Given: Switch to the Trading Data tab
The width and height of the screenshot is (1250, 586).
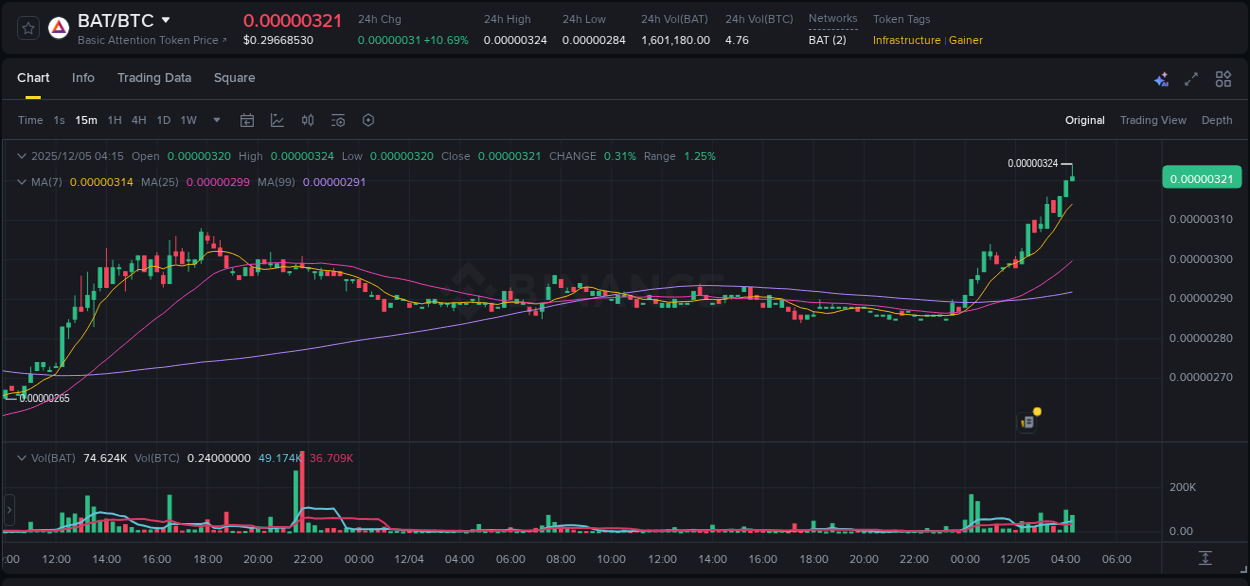Looking at the screenshot, I should tap(154, 78).
